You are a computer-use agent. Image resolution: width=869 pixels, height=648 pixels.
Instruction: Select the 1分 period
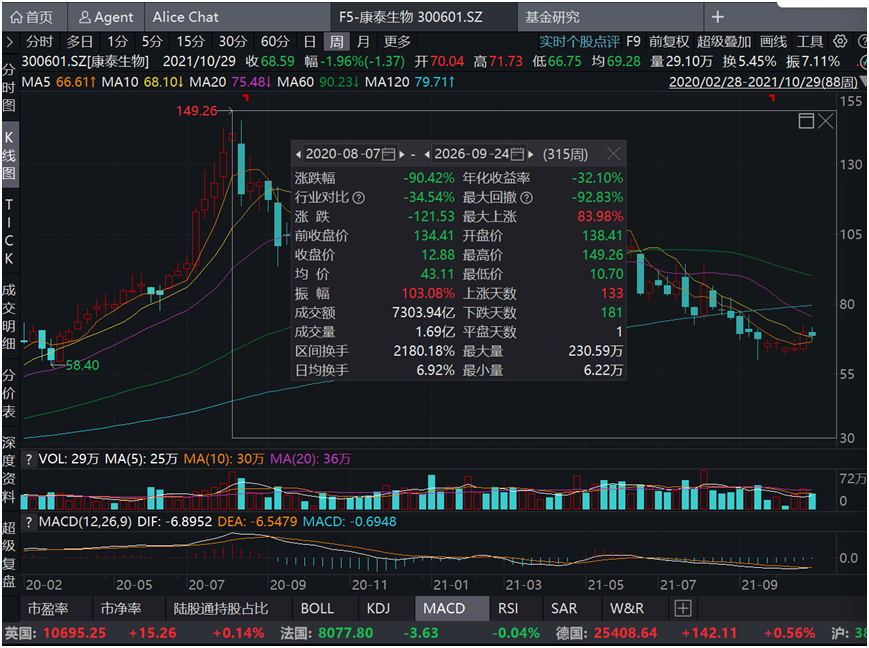tap(117, 42)
